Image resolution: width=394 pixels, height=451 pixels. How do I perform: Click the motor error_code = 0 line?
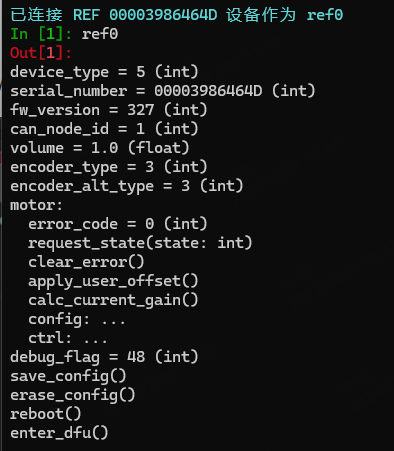118,224
